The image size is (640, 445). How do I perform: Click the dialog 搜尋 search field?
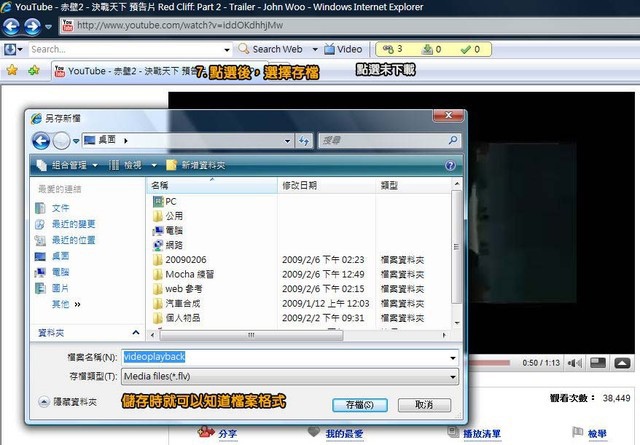pos(384,141)
